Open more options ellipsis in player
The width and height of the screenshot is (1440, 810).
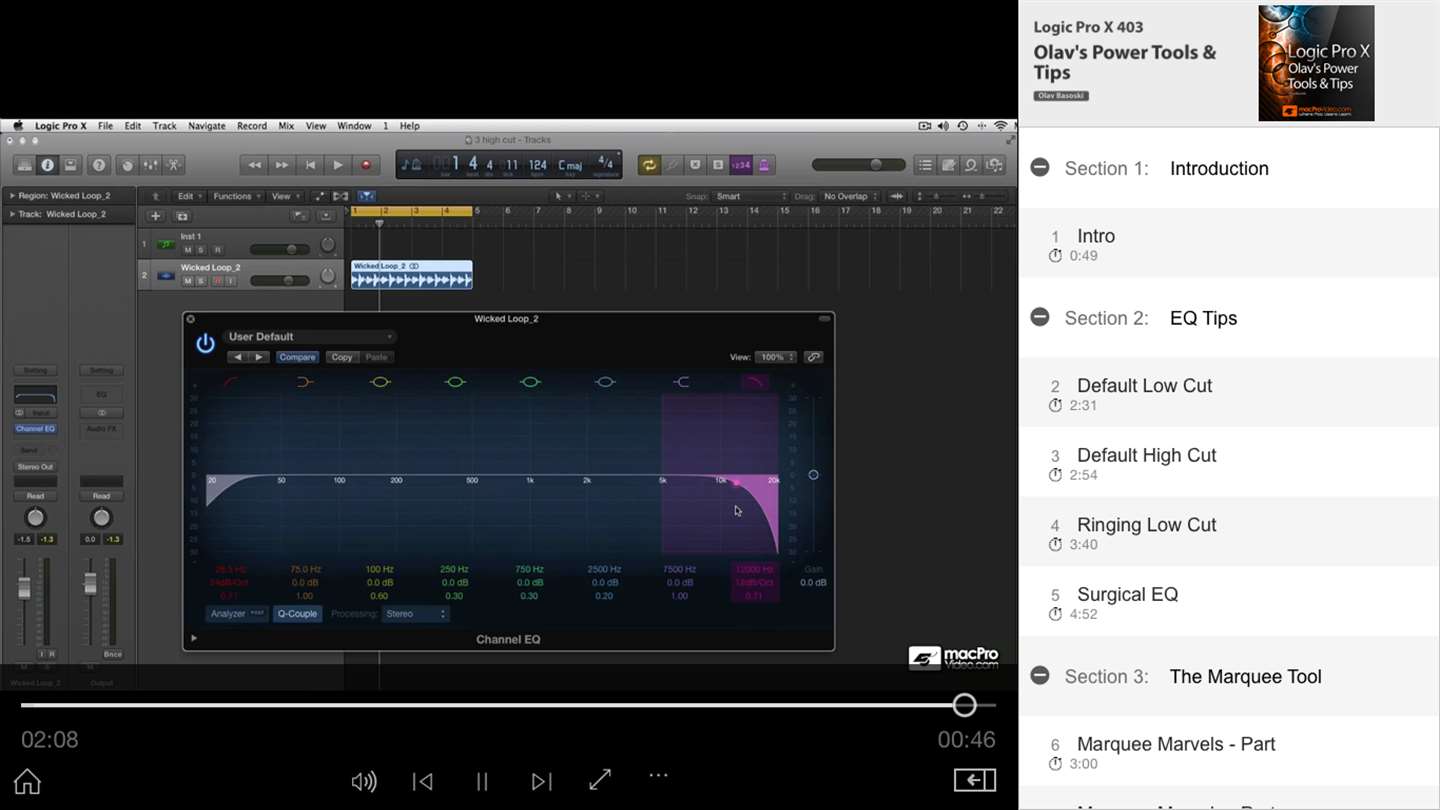click(x=657, y=775)
